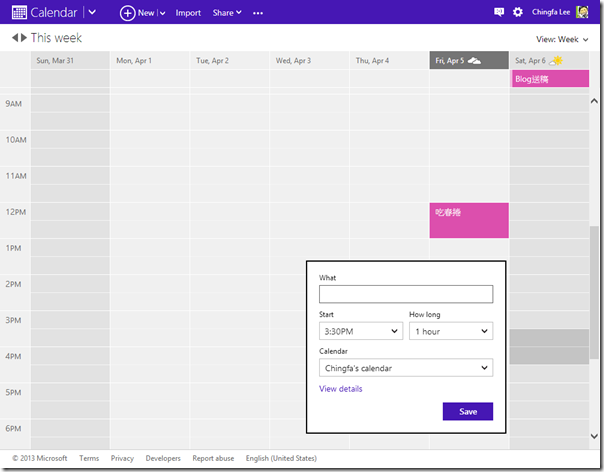Open the messaging chat icon

(499, 12)
